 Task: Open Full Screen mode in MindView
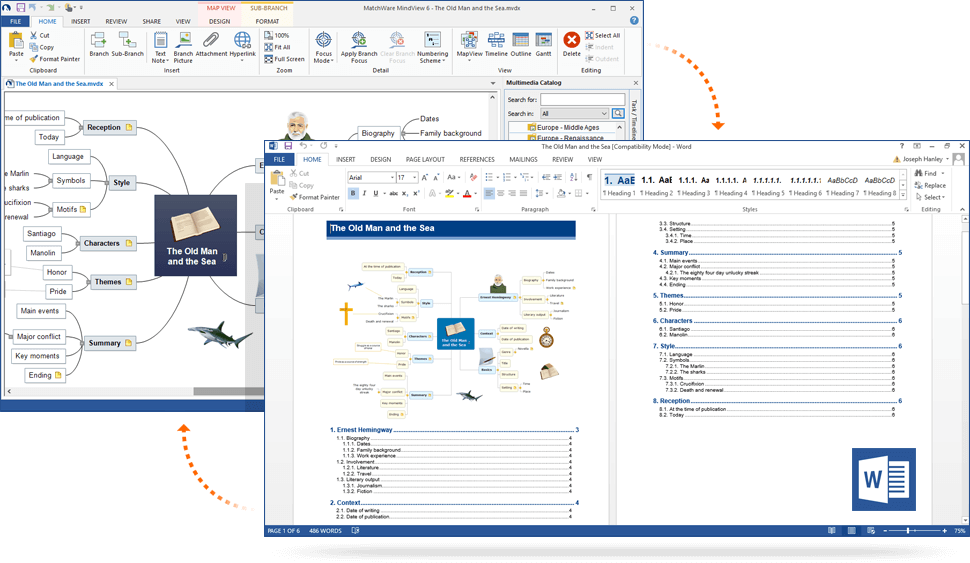[284, 59]
